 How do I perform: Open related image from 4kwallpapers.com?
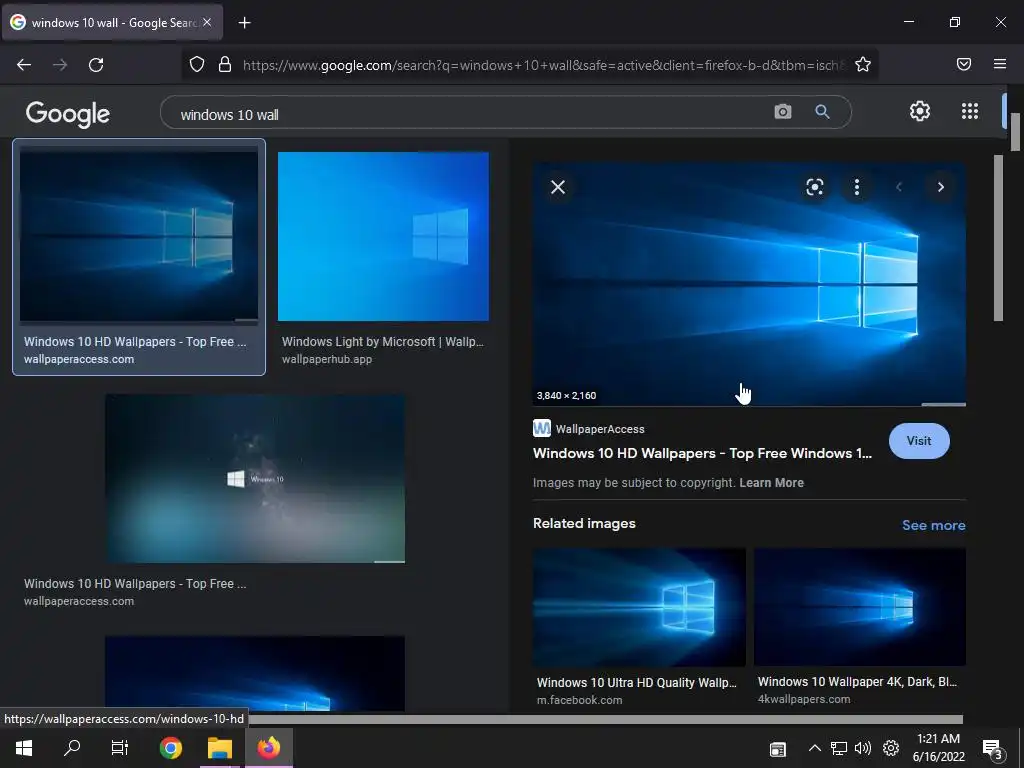(x=859, y=607)
